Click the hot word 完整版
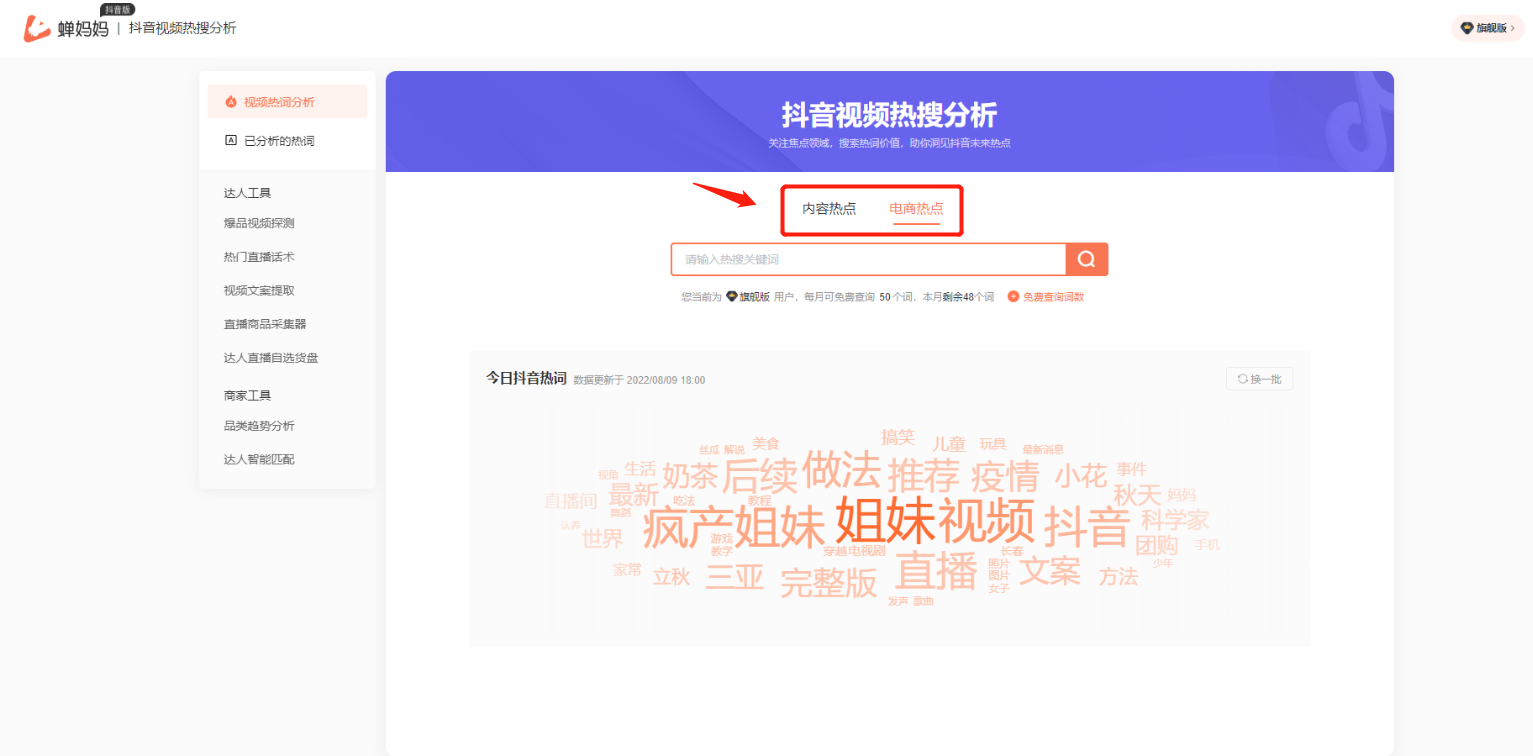 (828, 583)
